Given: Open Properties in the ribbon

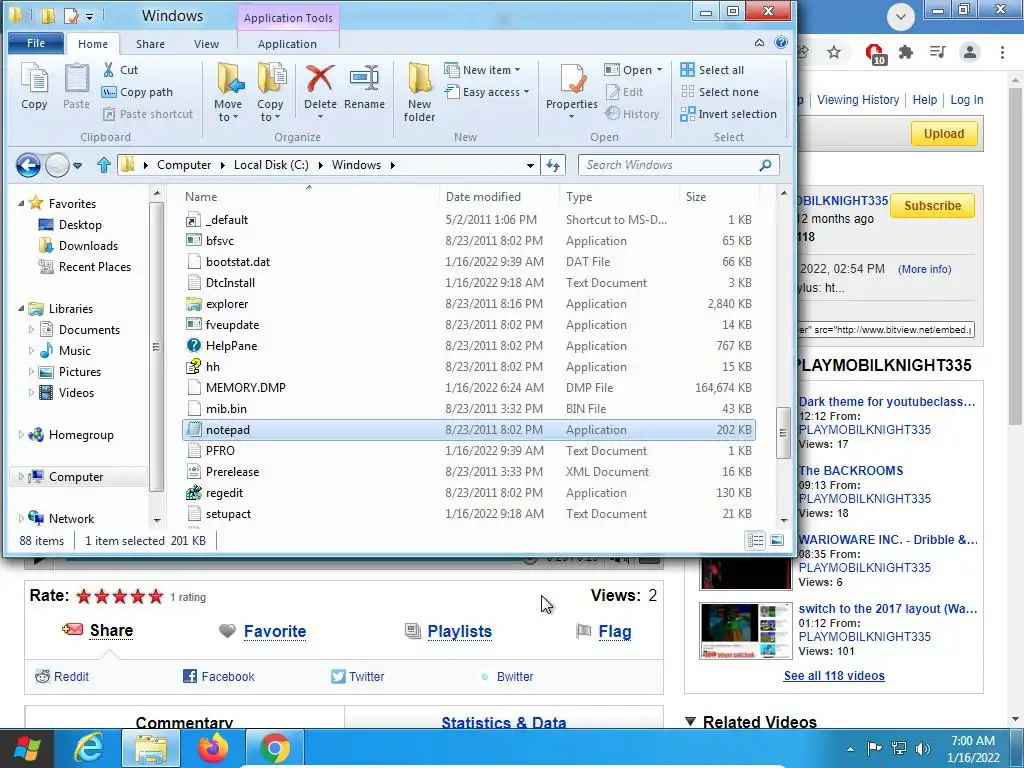Looking at the screenshot, I should pyautogui.click(x=571, y=91).
